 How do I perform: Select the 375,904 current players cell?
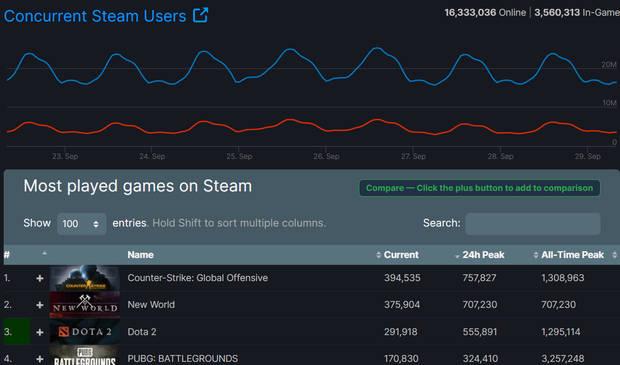click(x=402, y=305)
